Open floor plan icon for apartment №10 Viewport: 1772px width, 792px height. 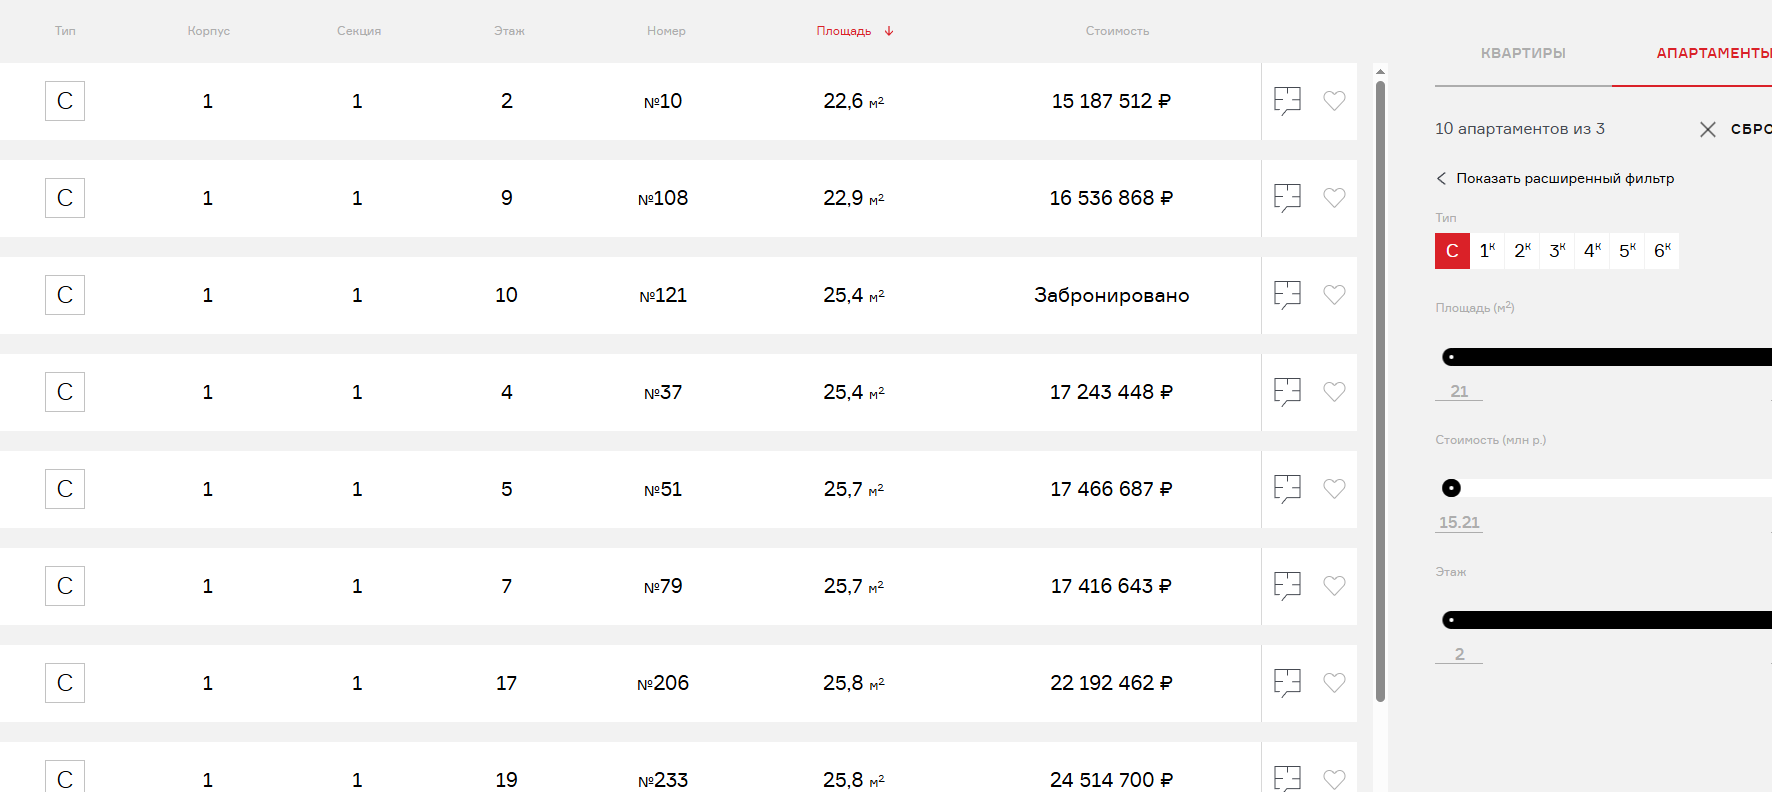1287,101
